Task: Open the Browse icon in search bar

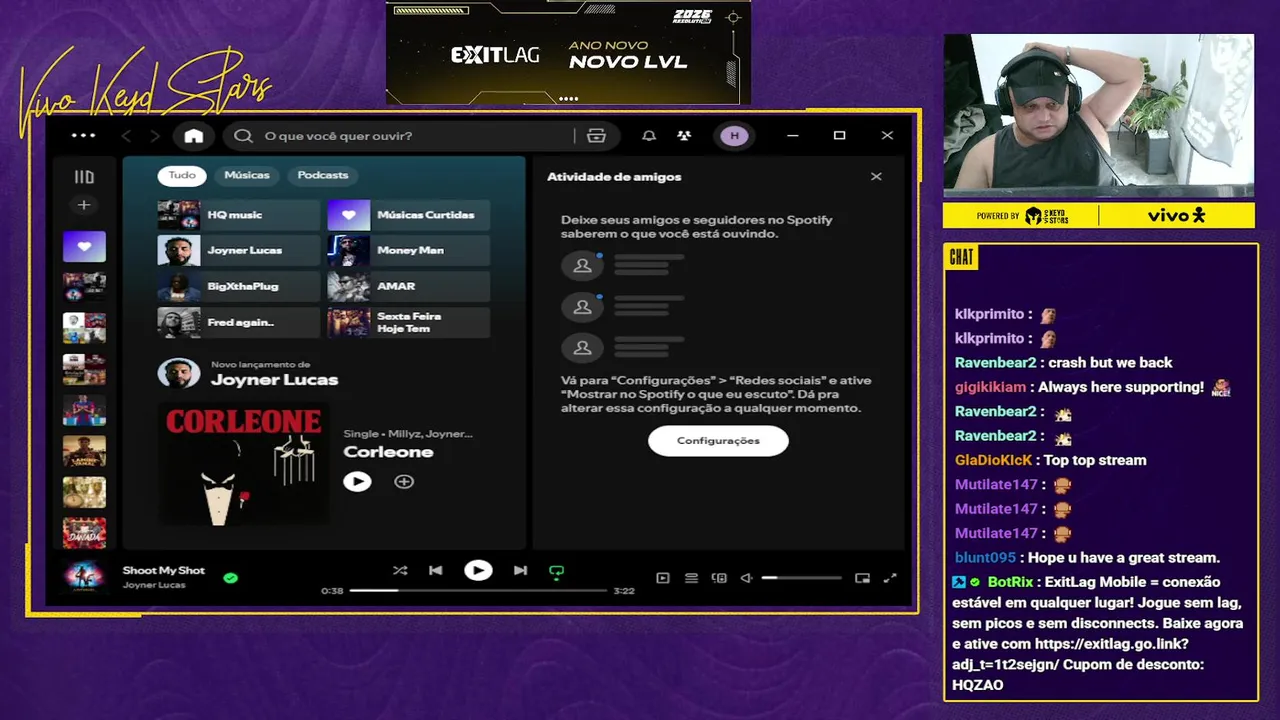Action: [x=597, y=136]
